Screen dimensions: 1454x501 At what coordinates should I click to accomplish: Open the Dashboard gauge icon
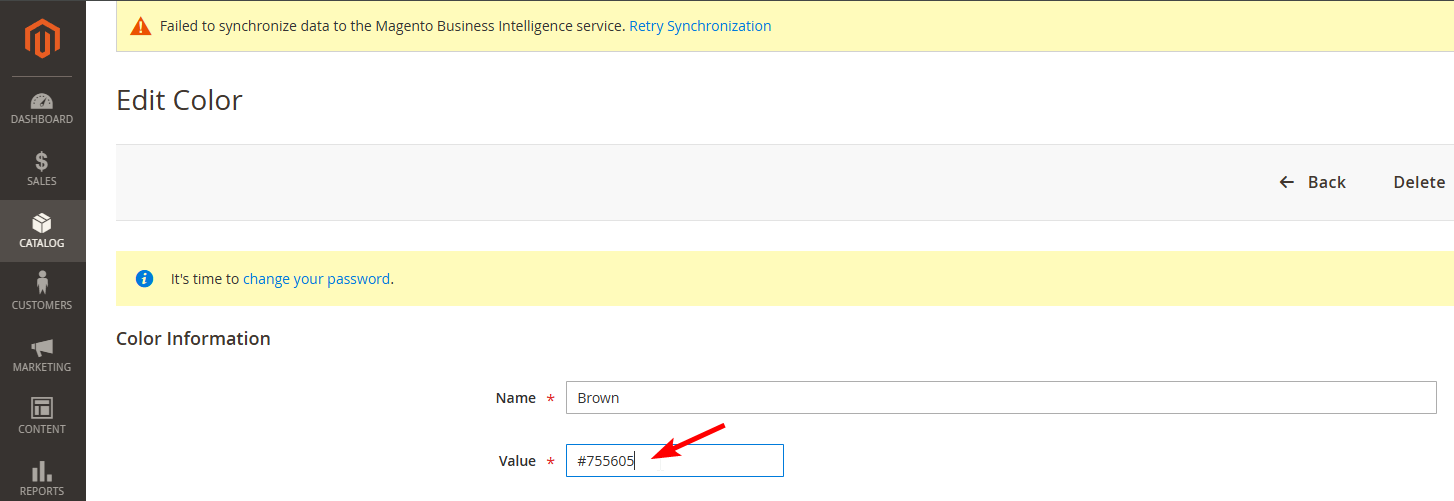(42, 101)
